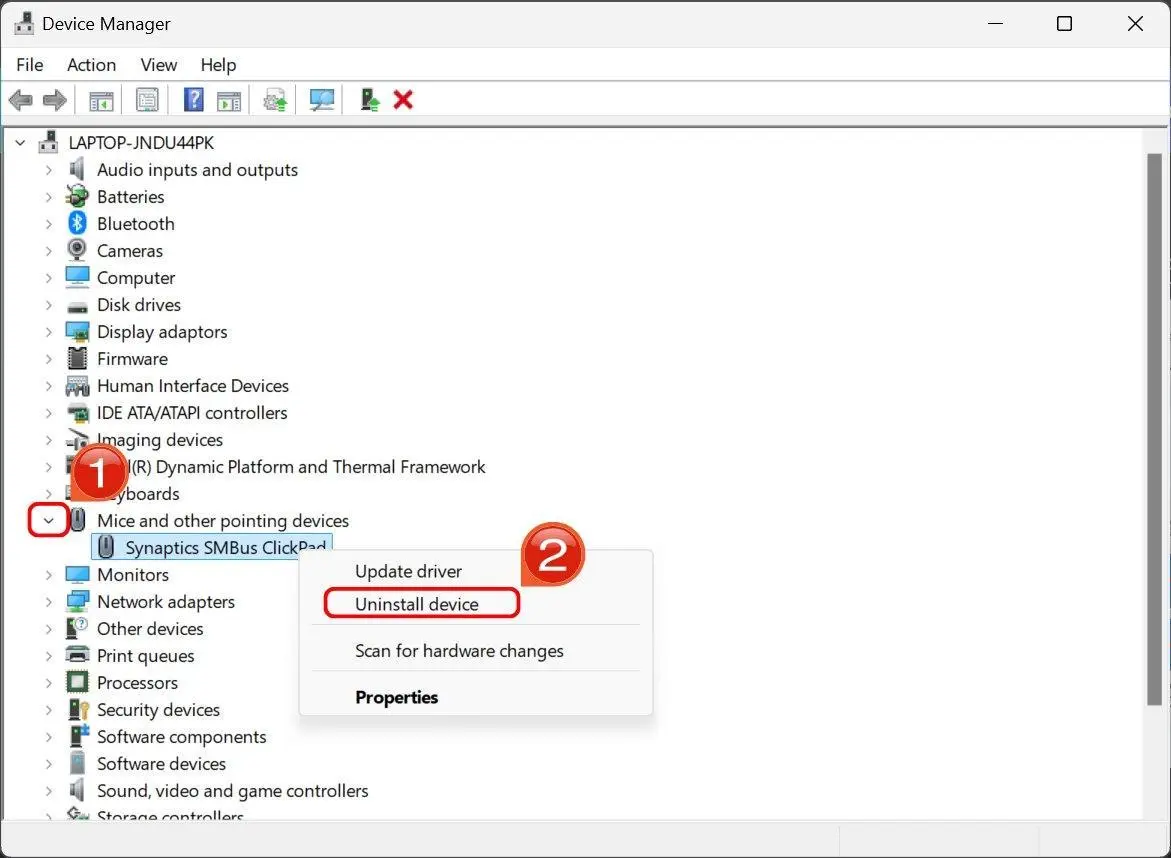This screenshot has height=858, width=1171.
Task: Open the Action menu
Action: pyautogui.click(x=91, y=65)
